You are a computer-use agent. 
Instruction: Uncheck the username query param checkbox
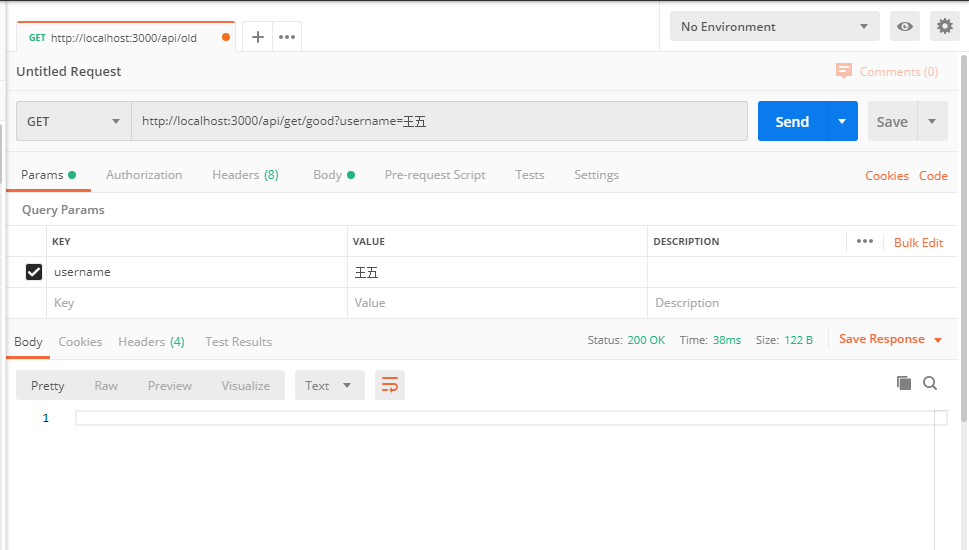34,272
